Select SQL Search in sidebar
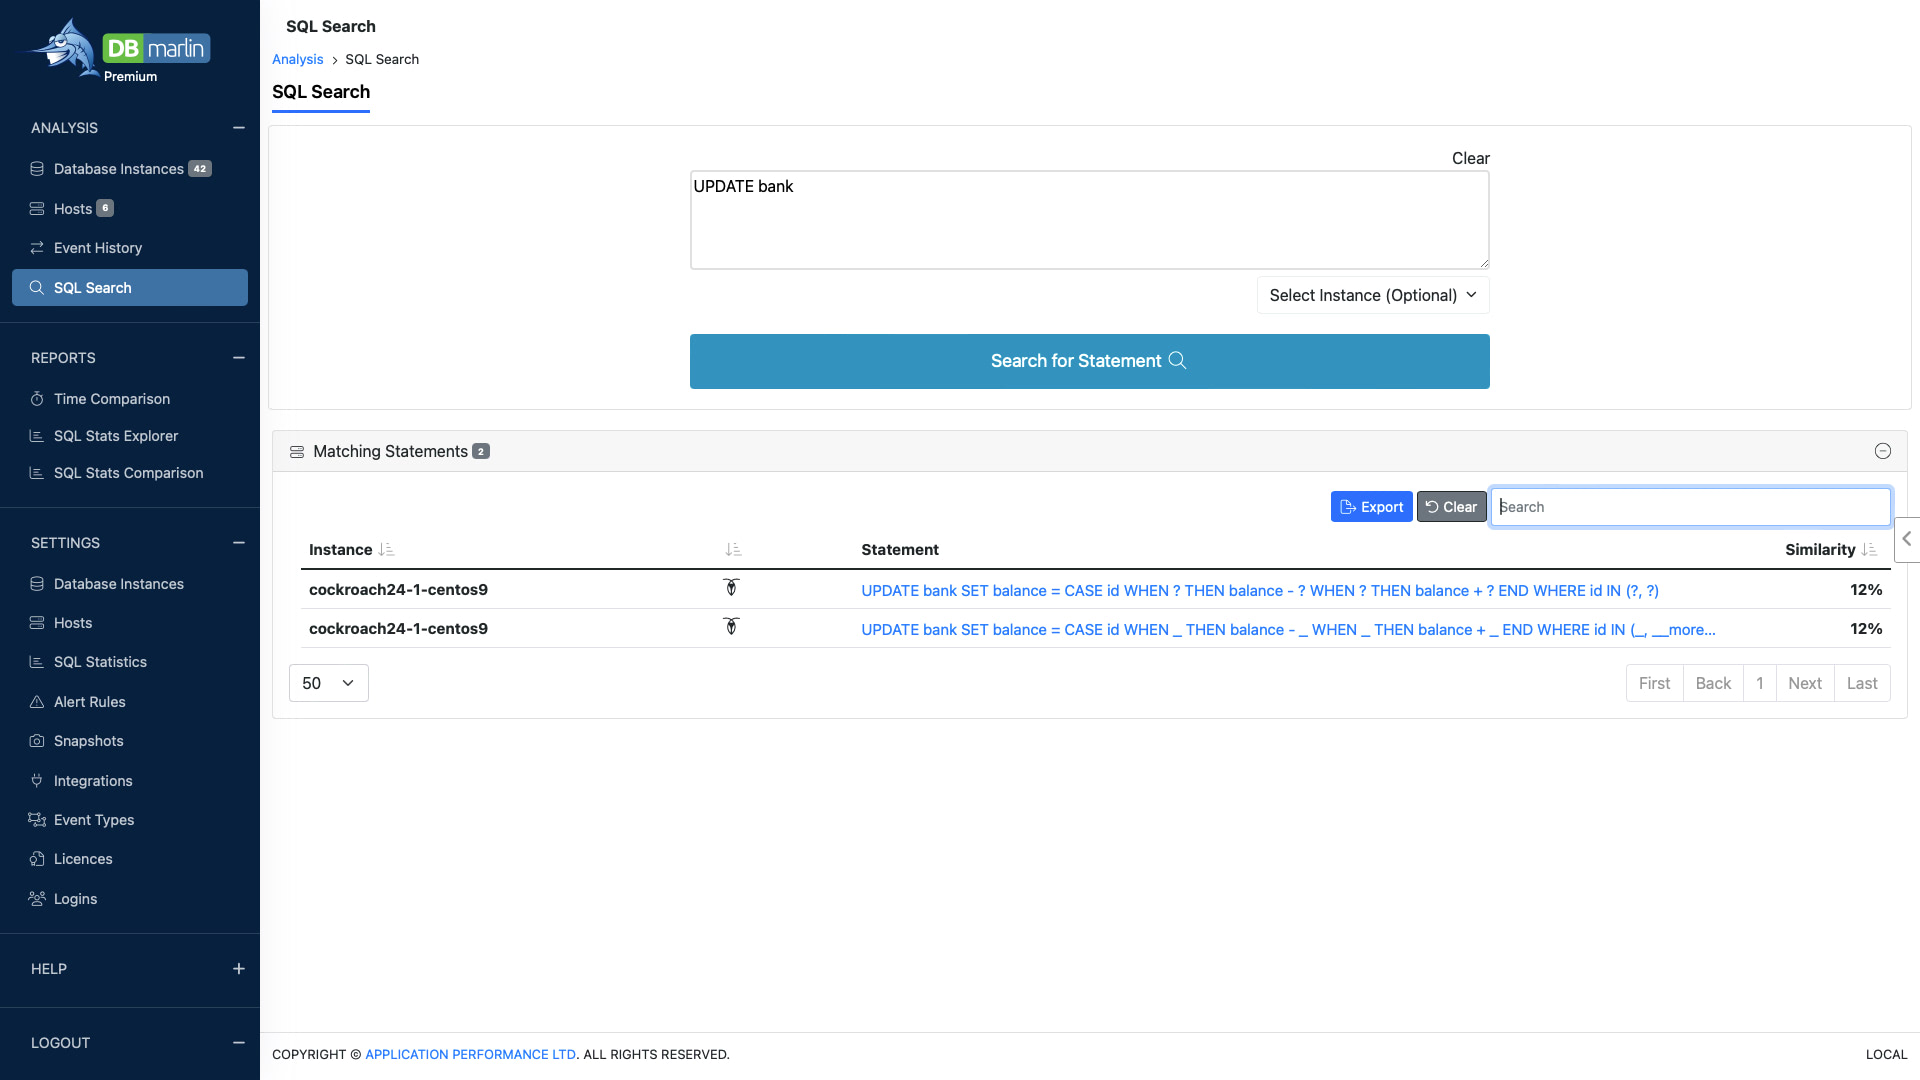Screen dimensions: 1920x1080 click(130, 288)
